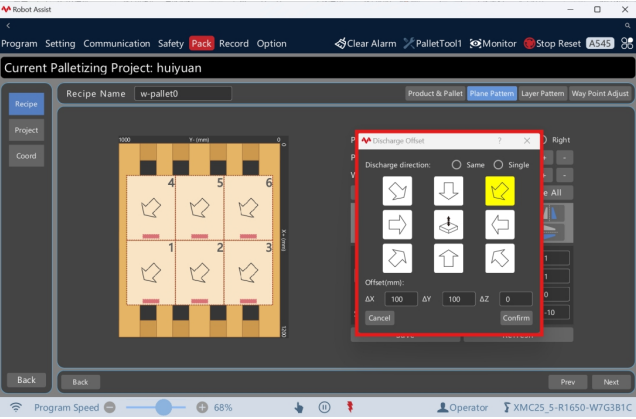Select Coord in left sidebar
Image resolution: width=636 pixels, height=419 pixels.
click(x=26, y=156)
